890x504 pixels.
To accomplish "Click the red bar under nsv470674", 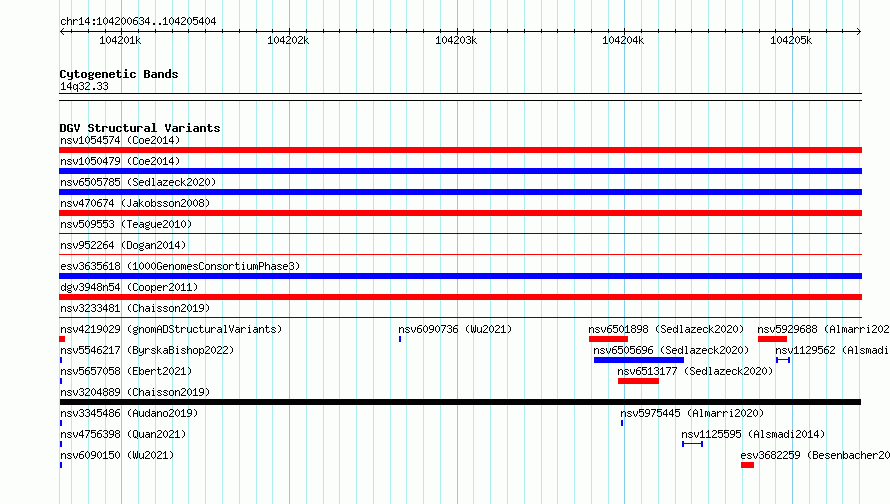I will pyautogui.click(x=460, y=213).
